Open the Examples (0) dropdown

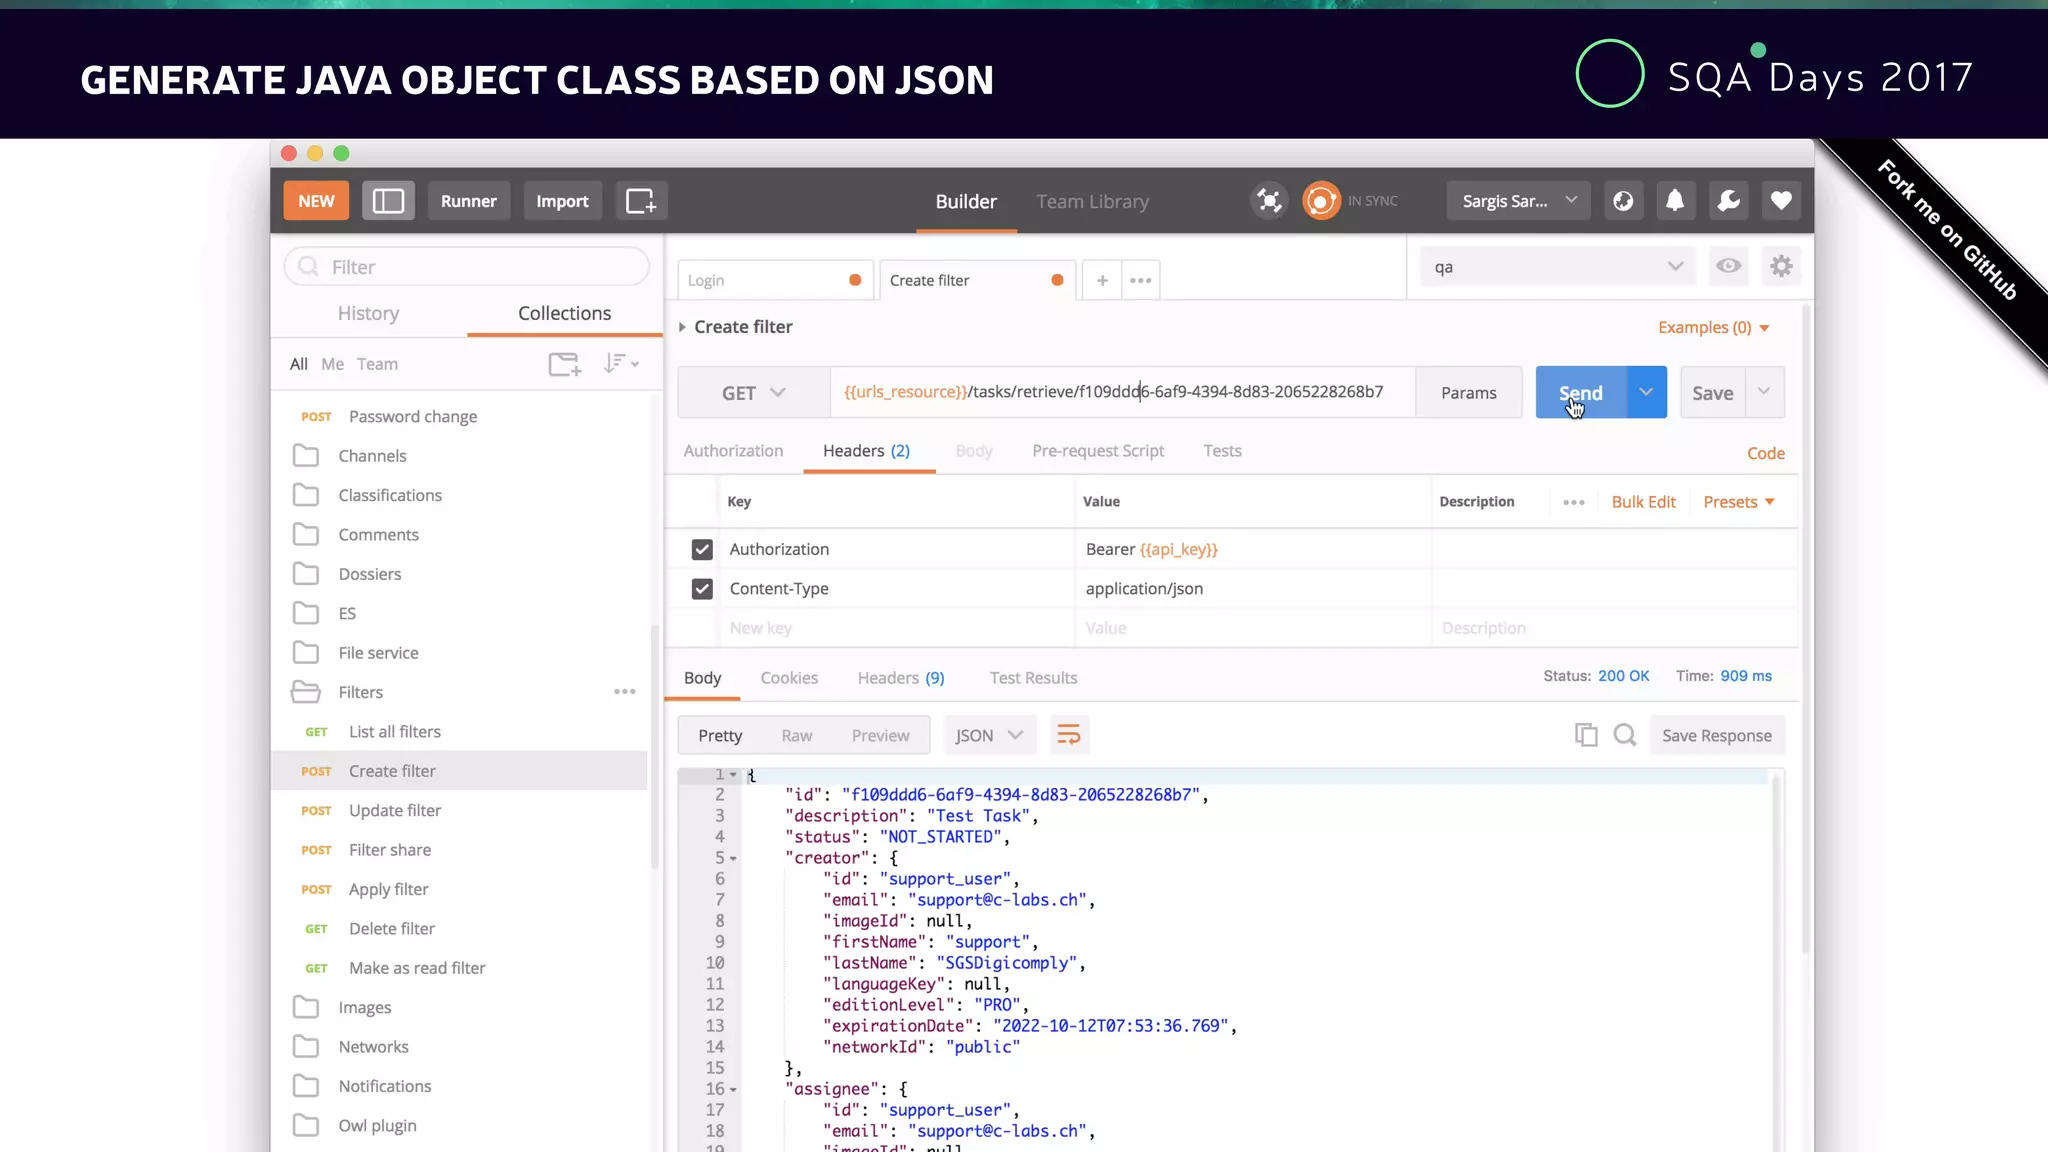point(1713,327)
